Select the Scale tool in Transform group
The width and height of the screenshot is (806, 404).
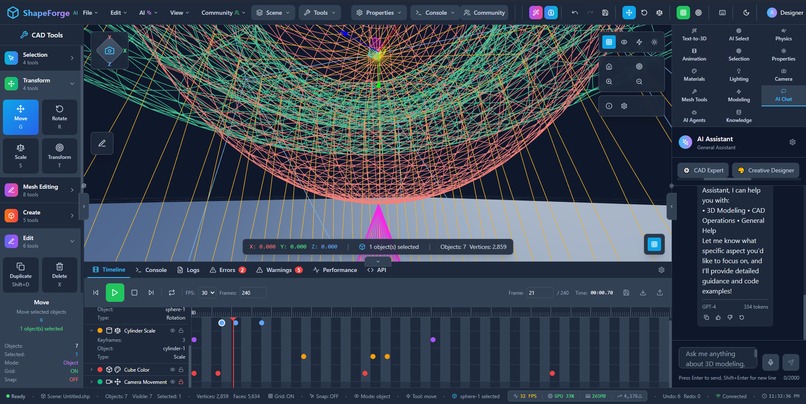coord(21,156)
